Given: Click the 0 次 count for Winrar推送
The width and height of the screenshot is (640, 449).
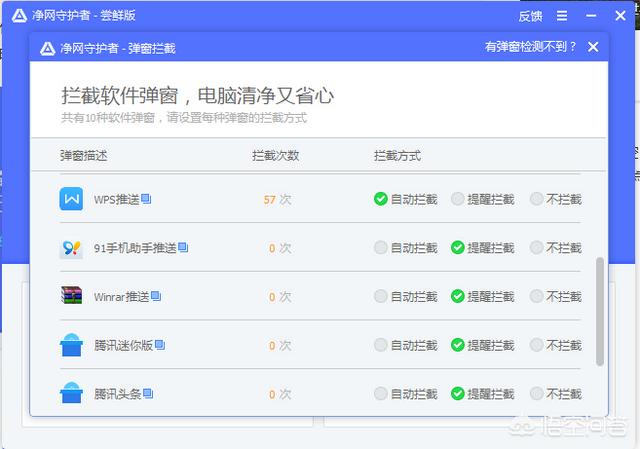Looking at the screenshot, I should pyautogui.click(x=280, y=297).
